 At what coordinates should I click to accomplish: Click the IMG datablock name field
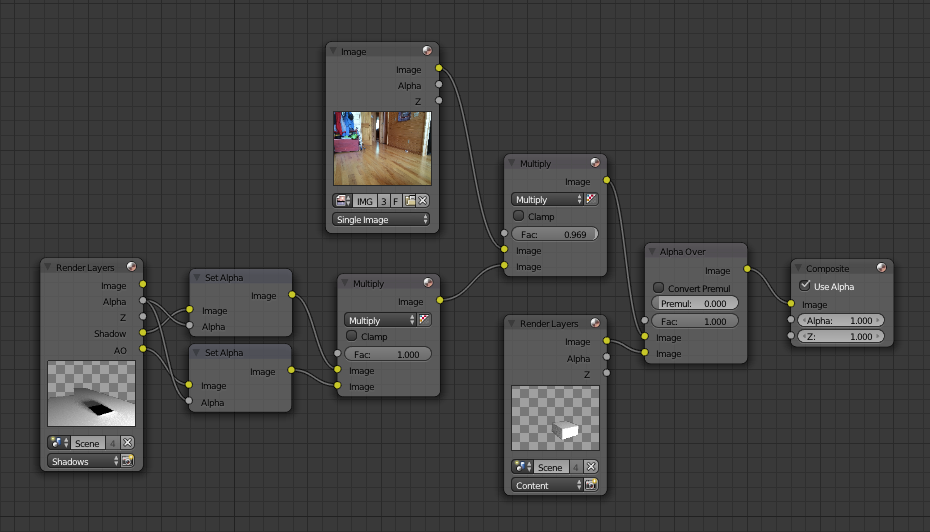[365, 201]
